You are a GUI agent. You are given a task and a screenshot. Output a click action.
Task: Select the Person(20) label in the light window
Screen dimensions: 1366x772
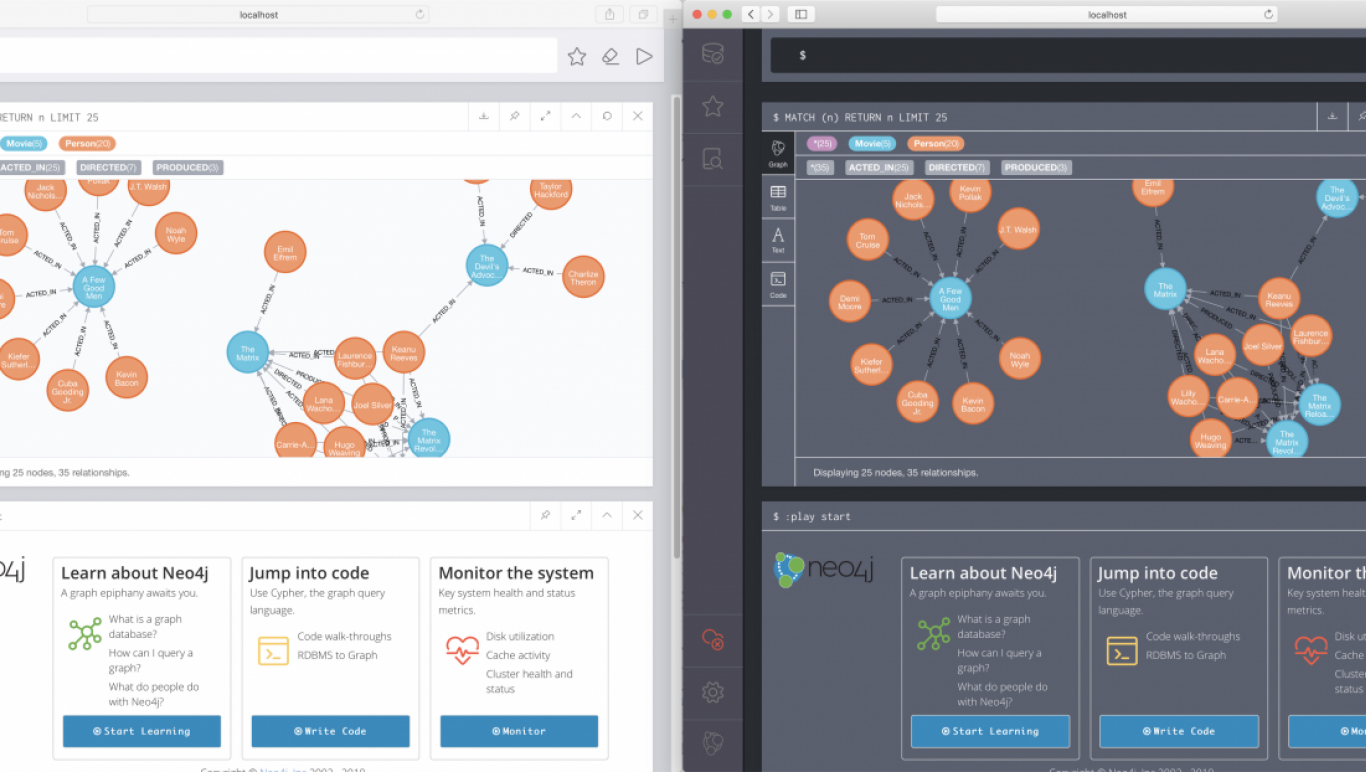(x=87, y=144)
